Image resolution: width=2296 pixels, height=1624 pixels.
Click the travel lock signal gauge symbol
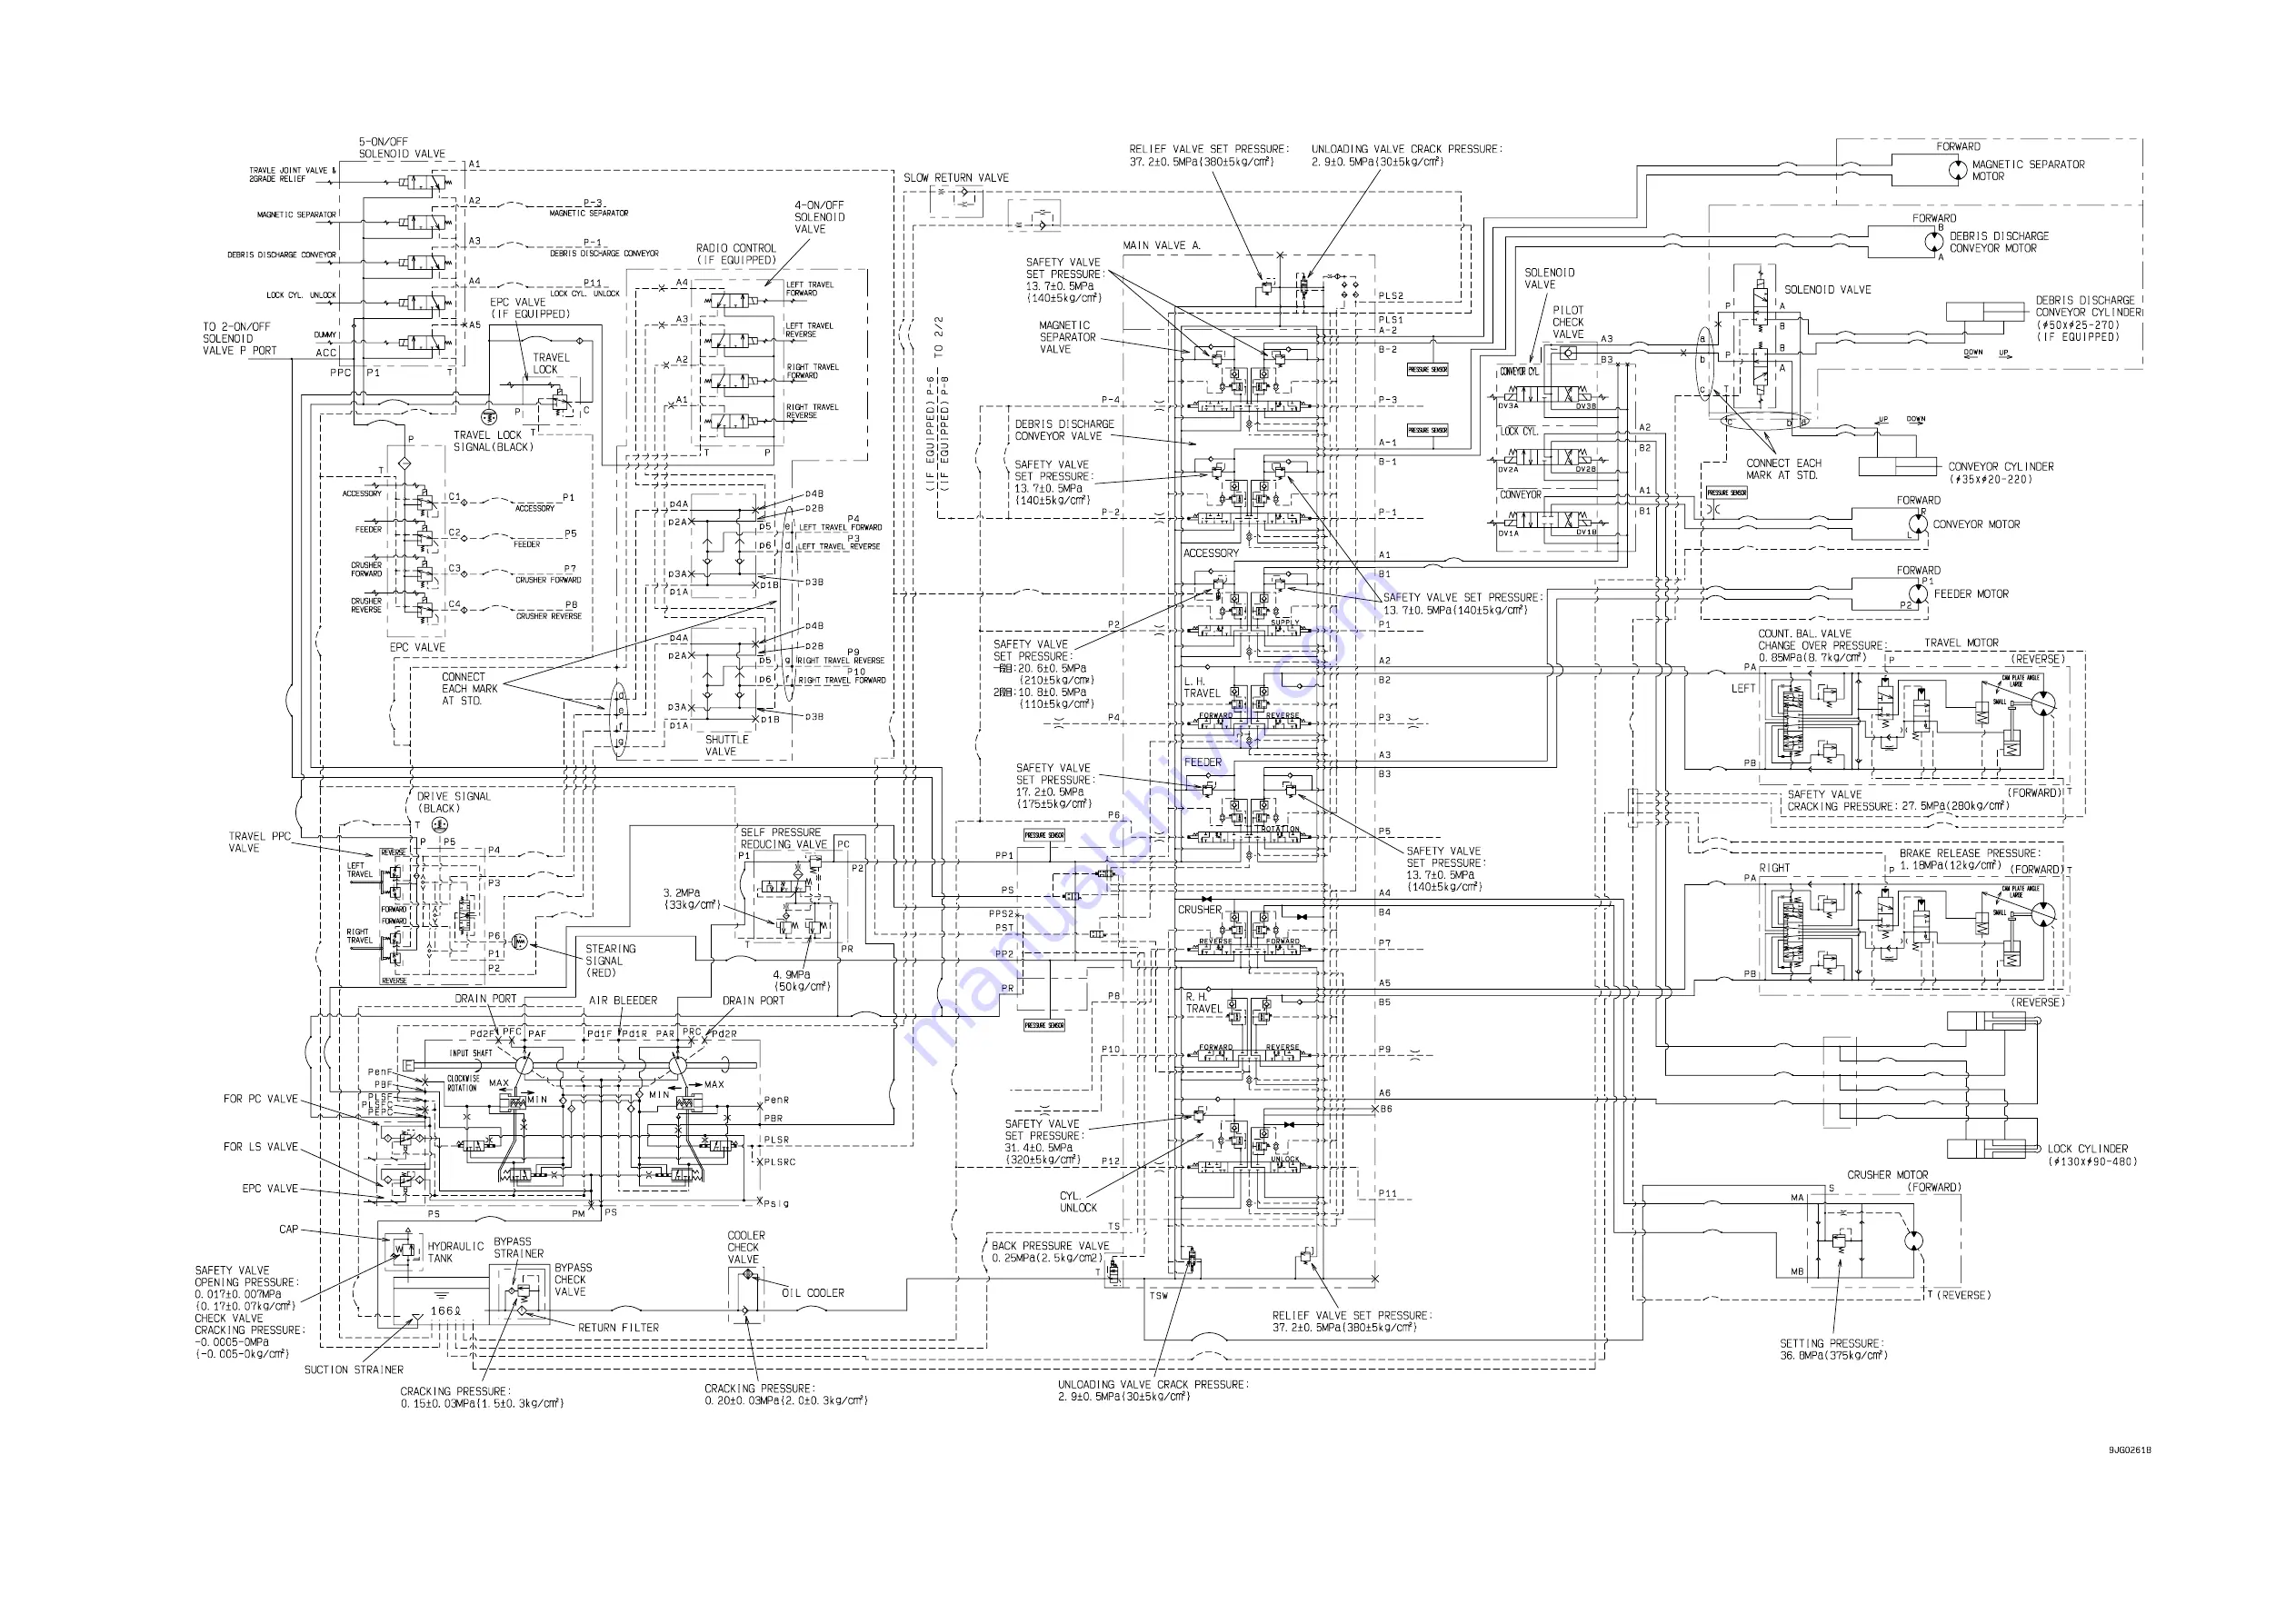click(x=489, y=415)
